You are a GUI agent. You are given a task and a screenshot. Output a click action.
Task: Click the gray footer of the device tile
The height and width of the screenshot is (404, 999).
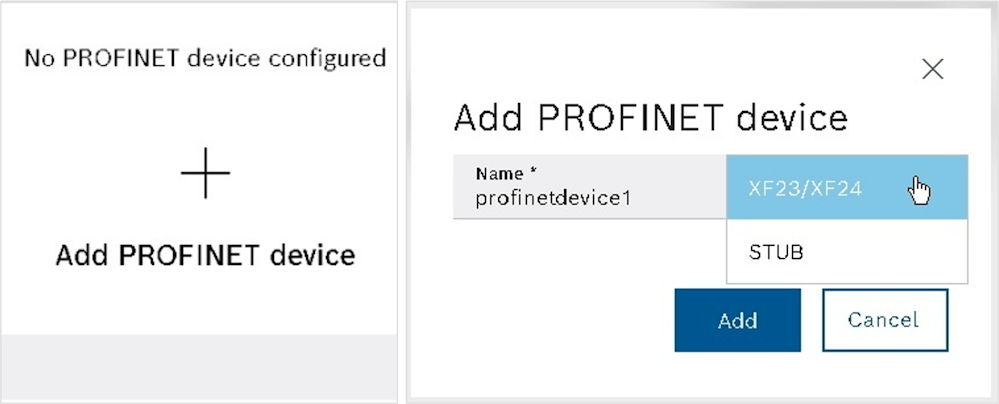(x=199, y=368)
